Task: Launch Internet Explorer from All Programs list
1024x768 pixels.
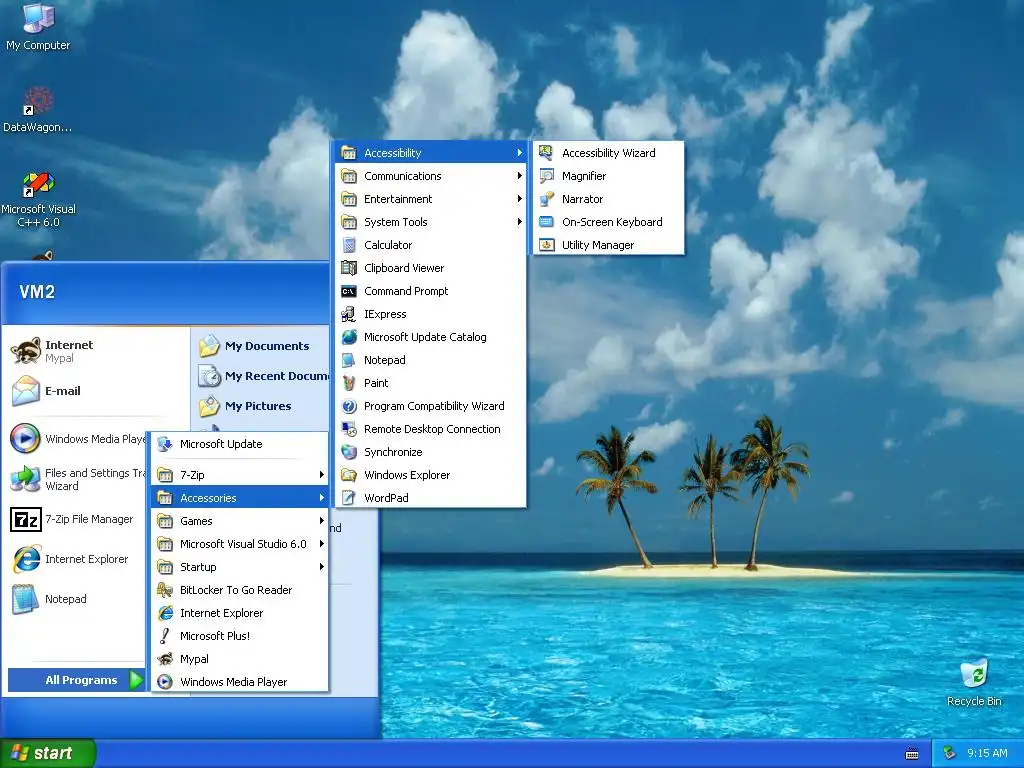Action: point(240,613)
